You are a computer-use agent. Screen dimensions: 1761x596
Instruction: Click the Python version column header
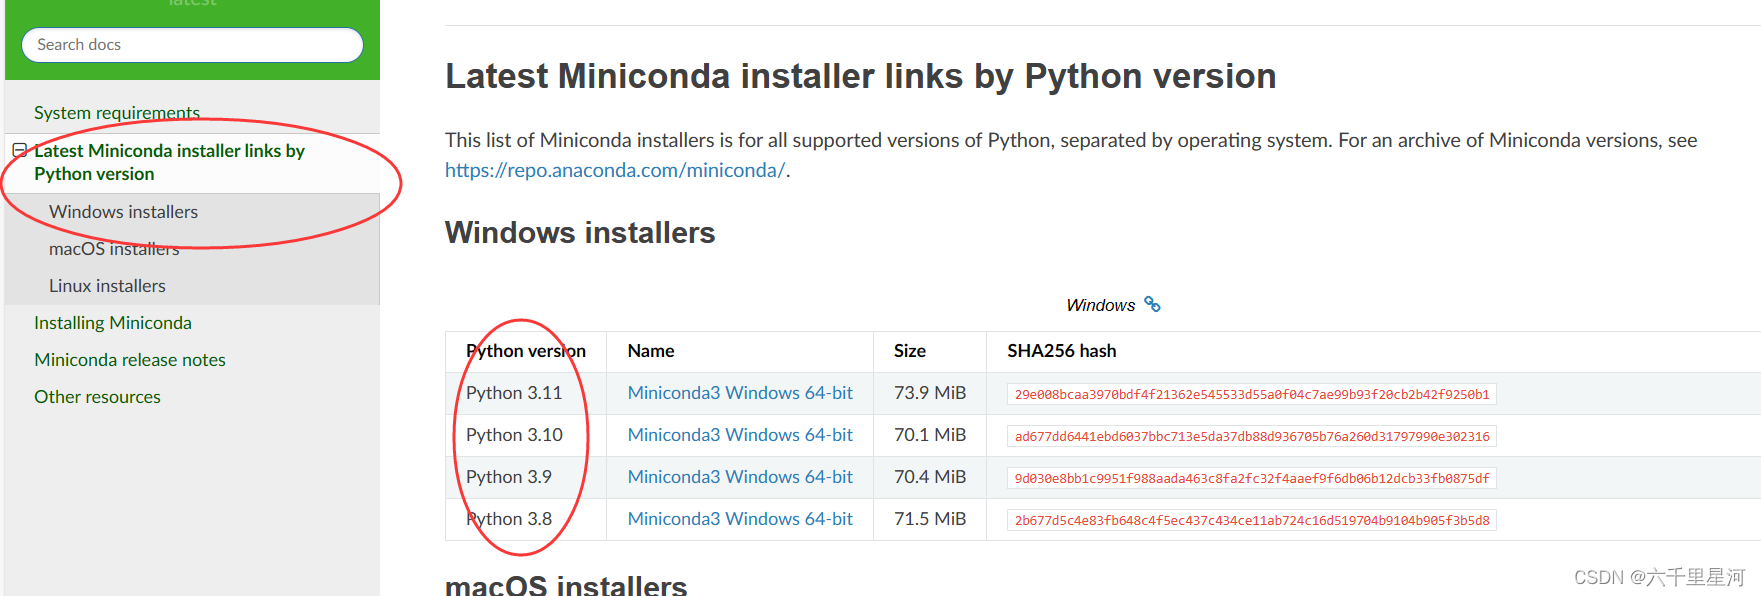(x=526, y=351)
